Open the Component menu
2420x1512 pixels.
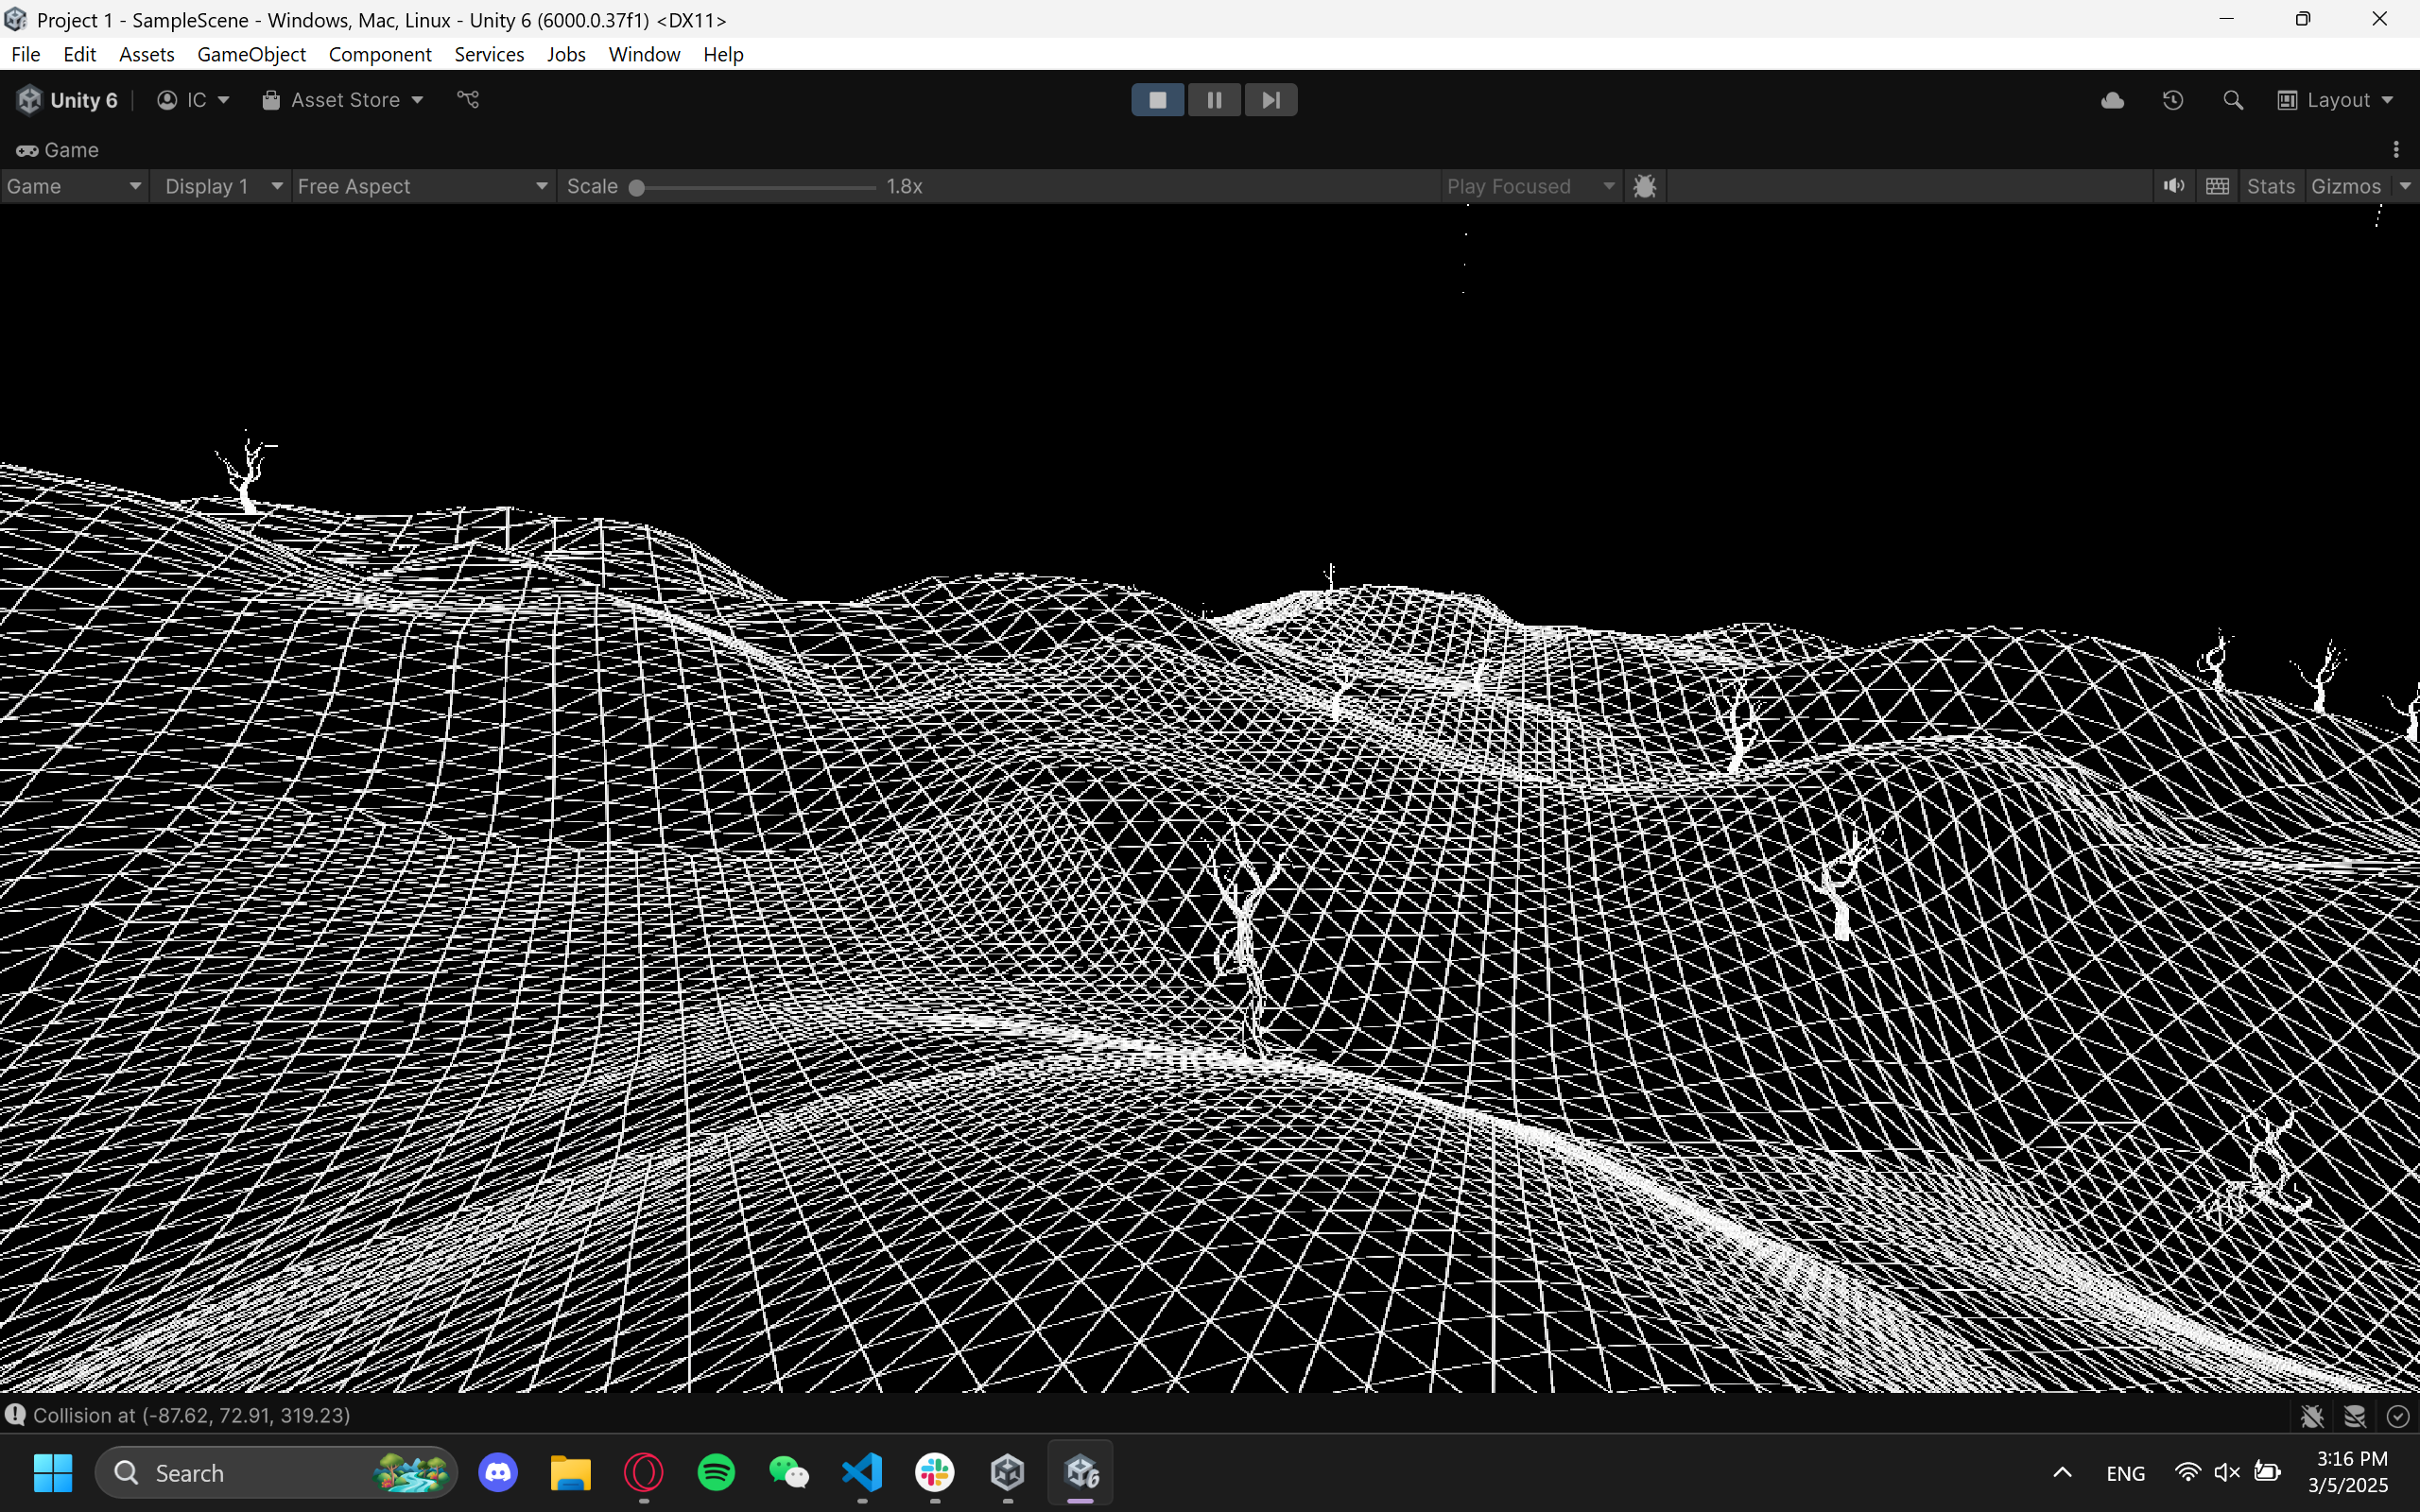tap(380, 54)
